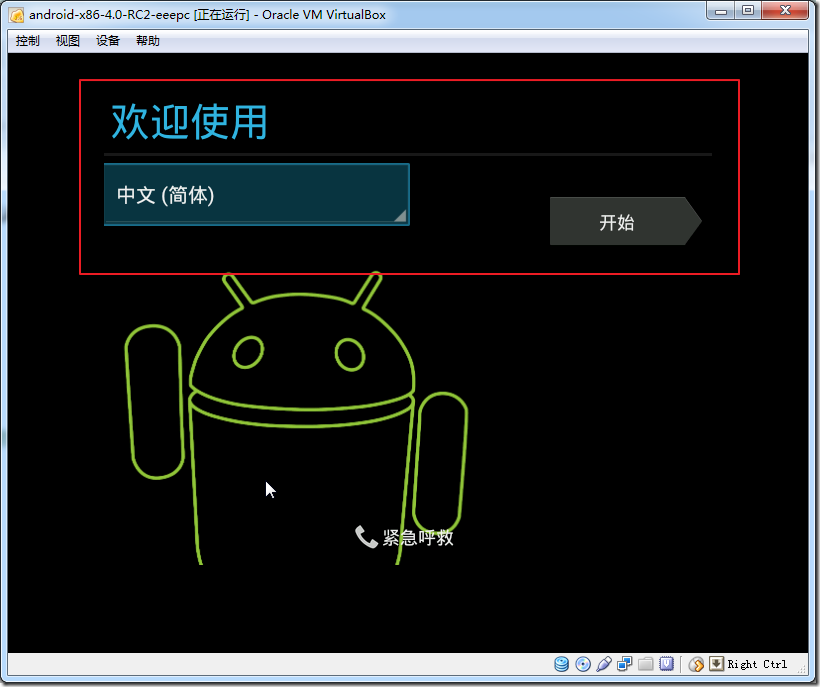The image size is (820, 687).
Task: Click the Right Ctrl host key label
Action: pyautogui.click(x=757, y=664)
